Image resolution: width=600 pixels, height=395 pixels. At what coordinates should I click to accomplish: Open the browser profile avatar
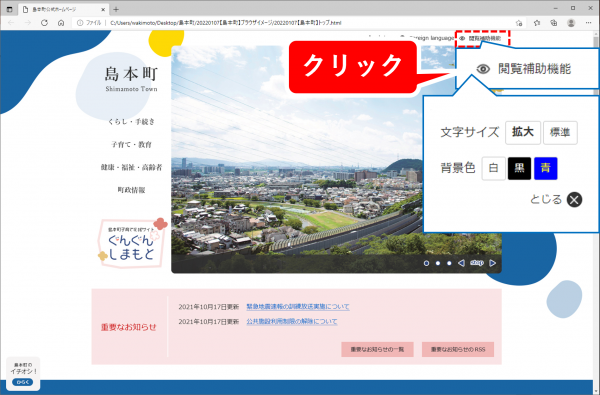tap(571, 23)
